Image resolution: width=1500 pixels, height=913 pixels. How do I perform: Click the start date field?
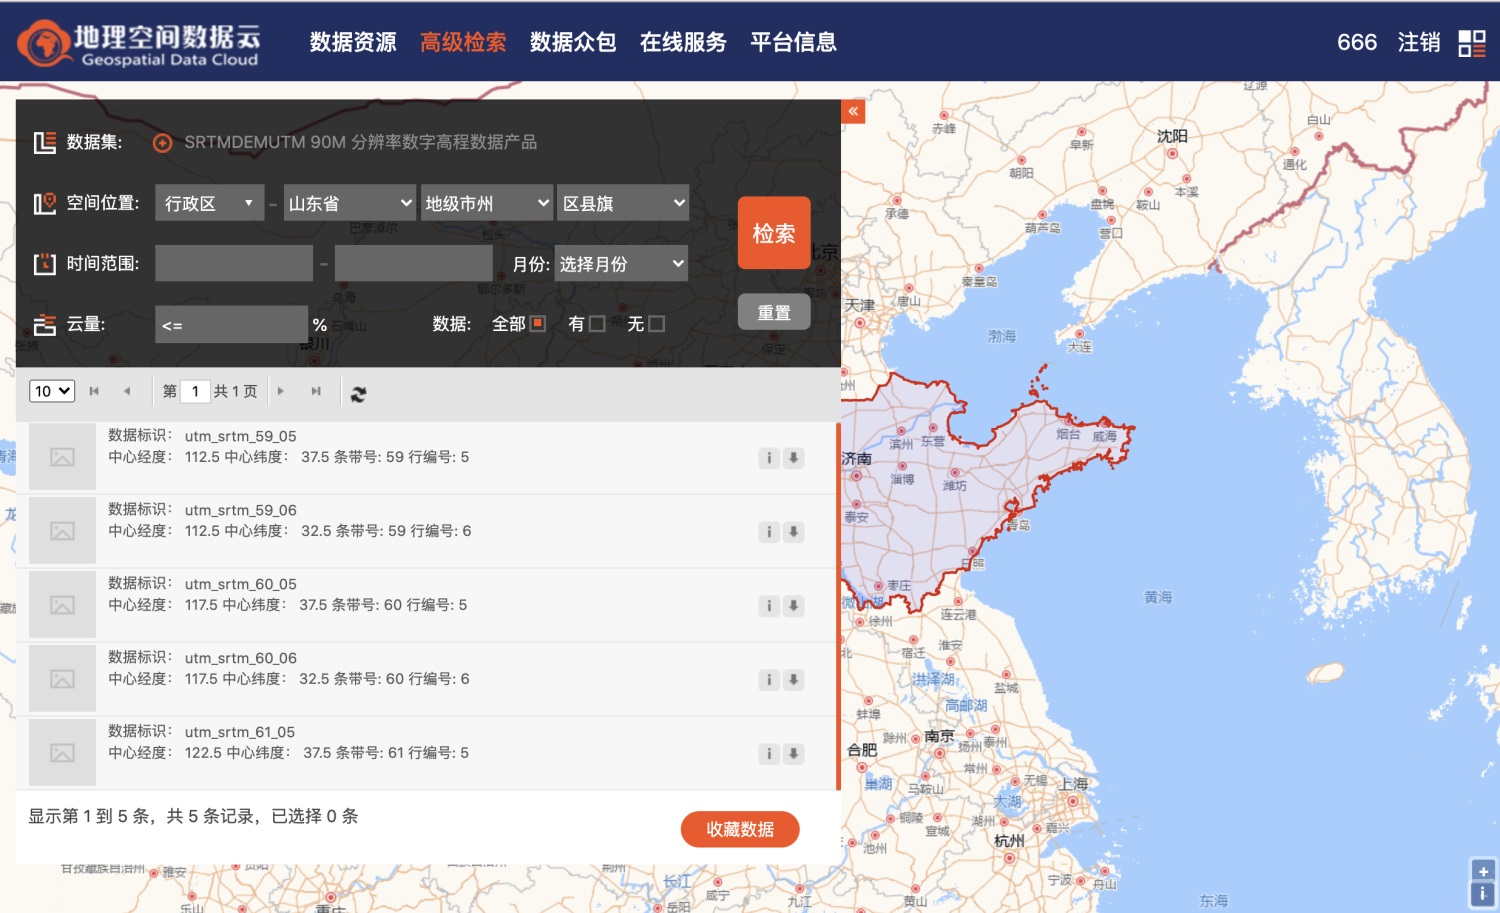point(234,264)
